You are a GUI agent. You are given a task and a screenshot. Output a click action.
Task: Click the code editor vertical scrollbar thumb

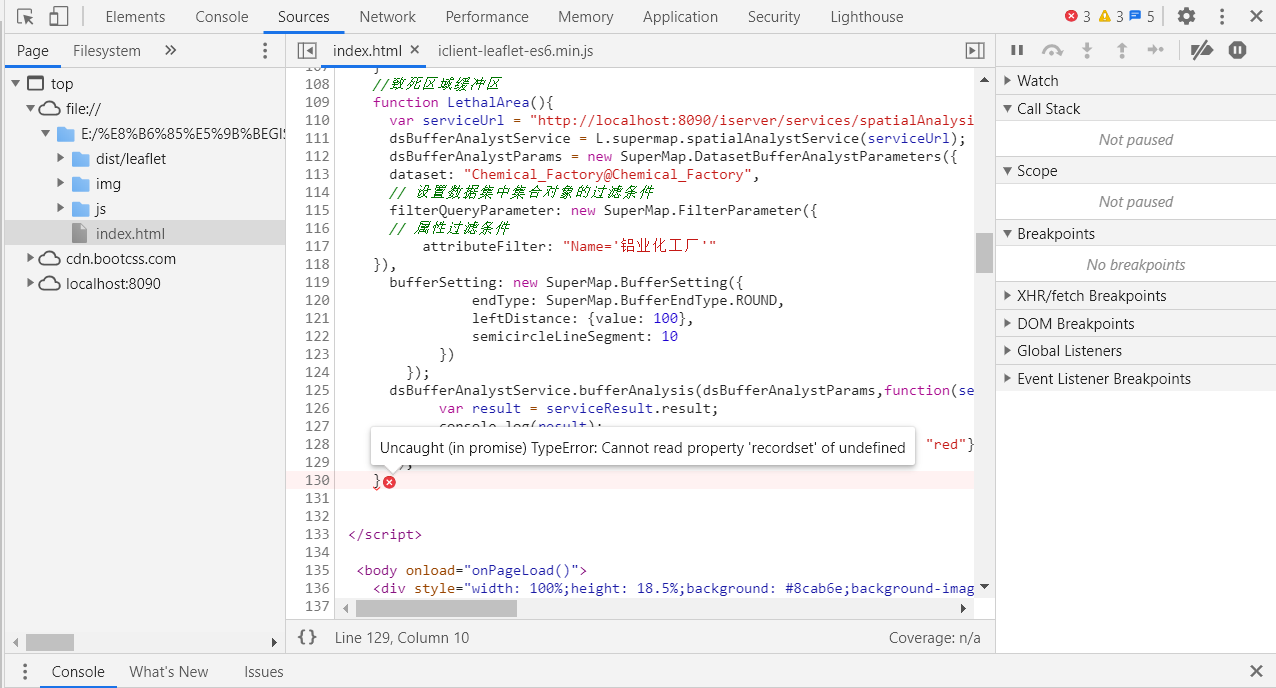[x=984, y=252]
